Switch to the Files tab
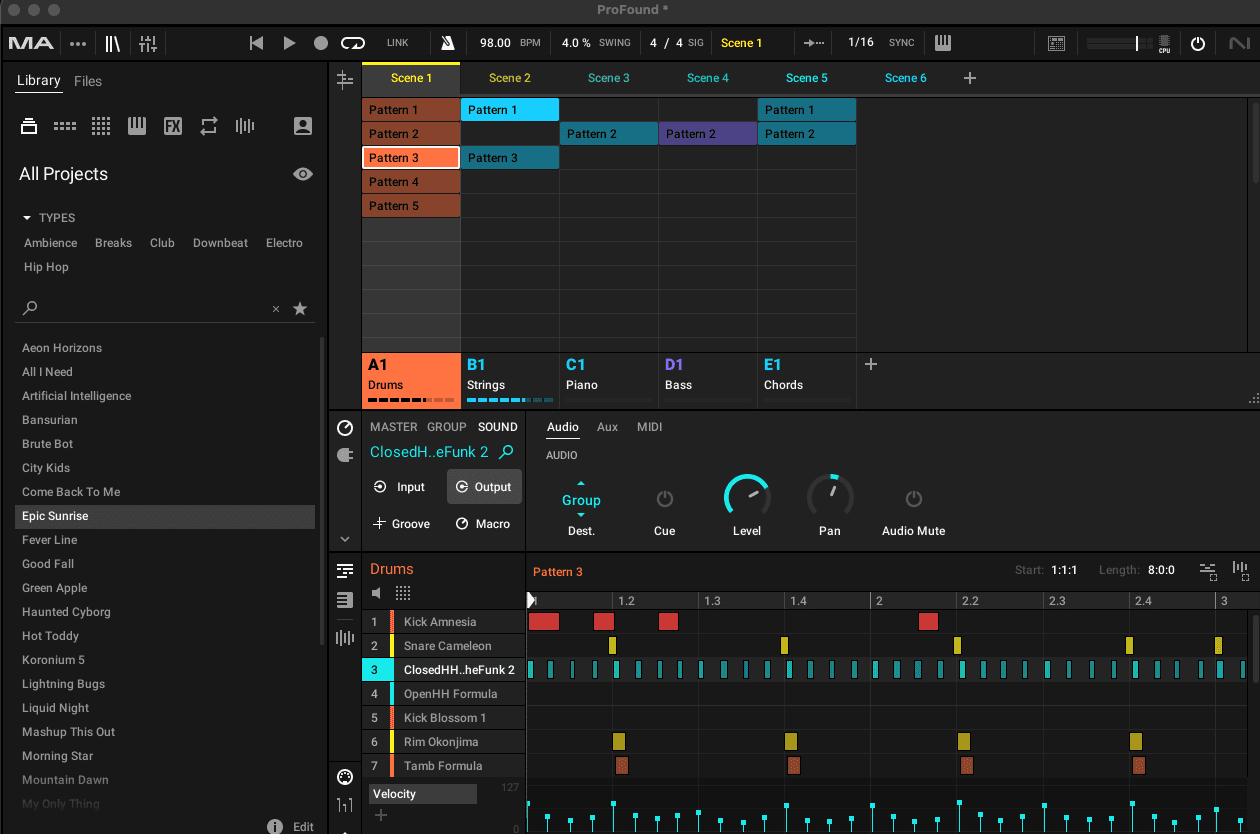The width and height of the screenshot is (1260, 834). 87,81
